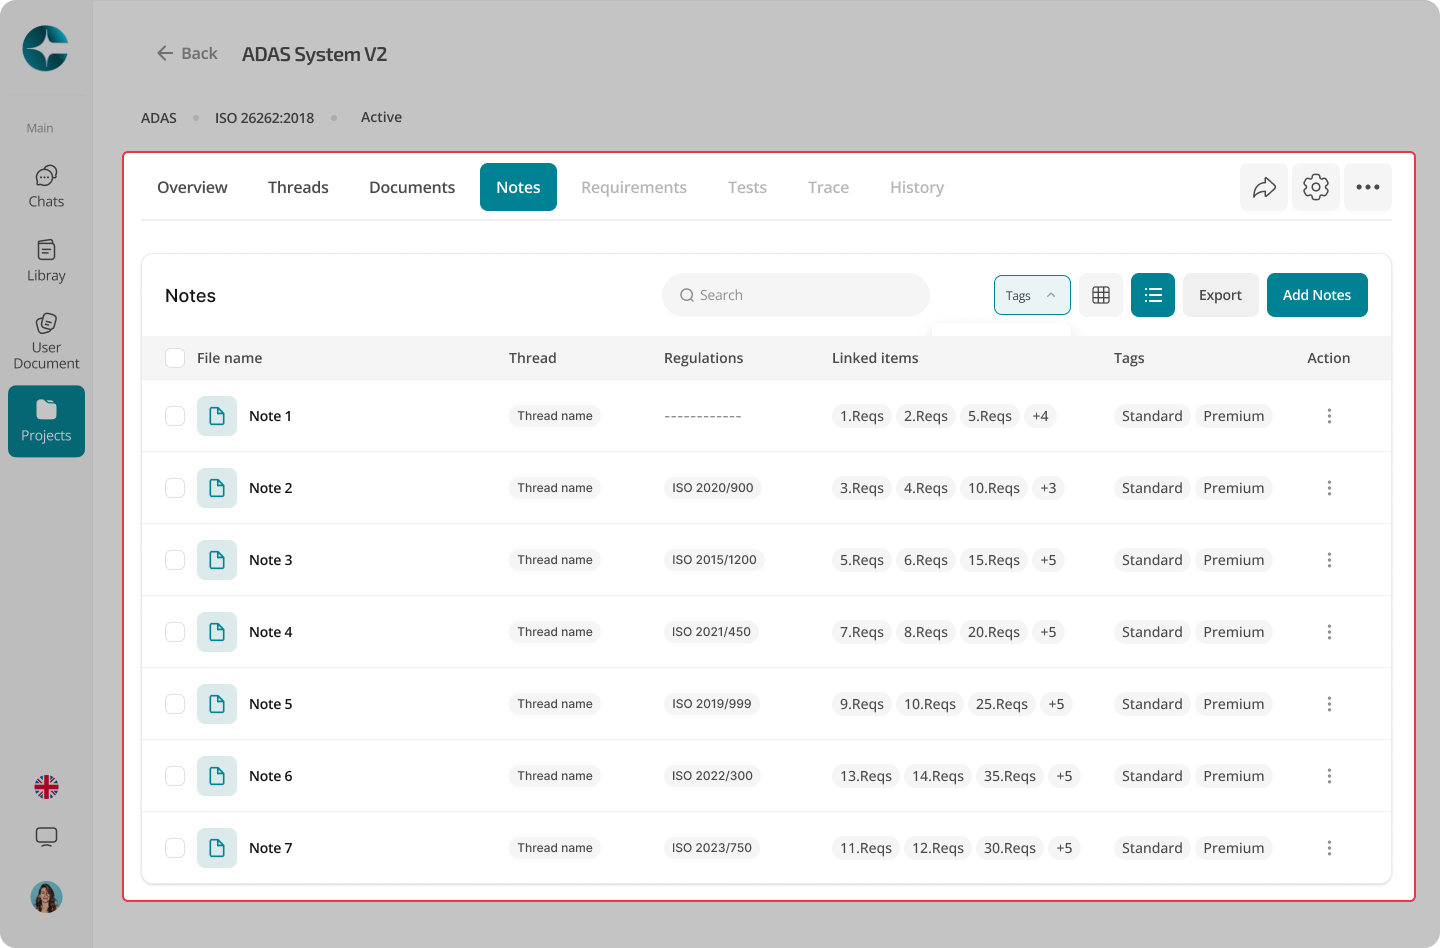
Task: Click the Export button
Action: coord(1220,295)
